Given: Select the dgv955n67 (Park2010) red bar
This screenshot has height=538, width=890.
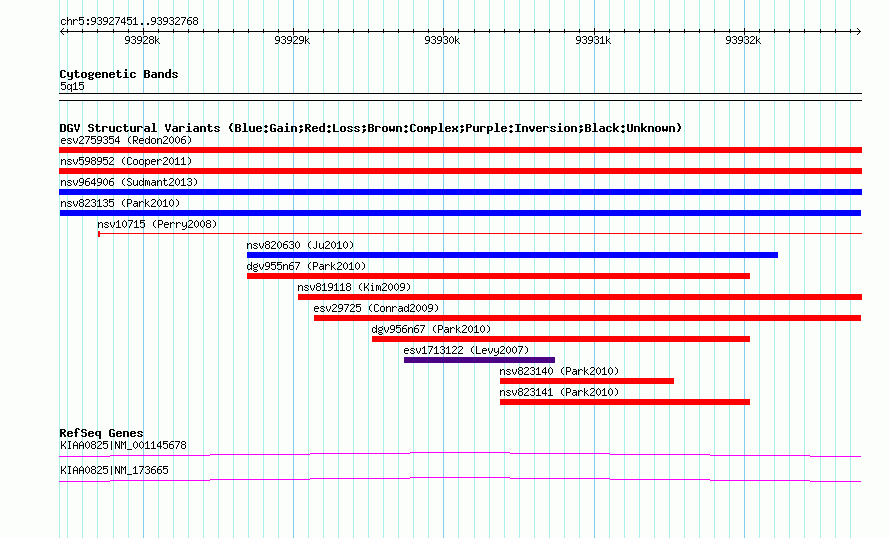Looking at the screenshot, I should click(x=498, y=276).
